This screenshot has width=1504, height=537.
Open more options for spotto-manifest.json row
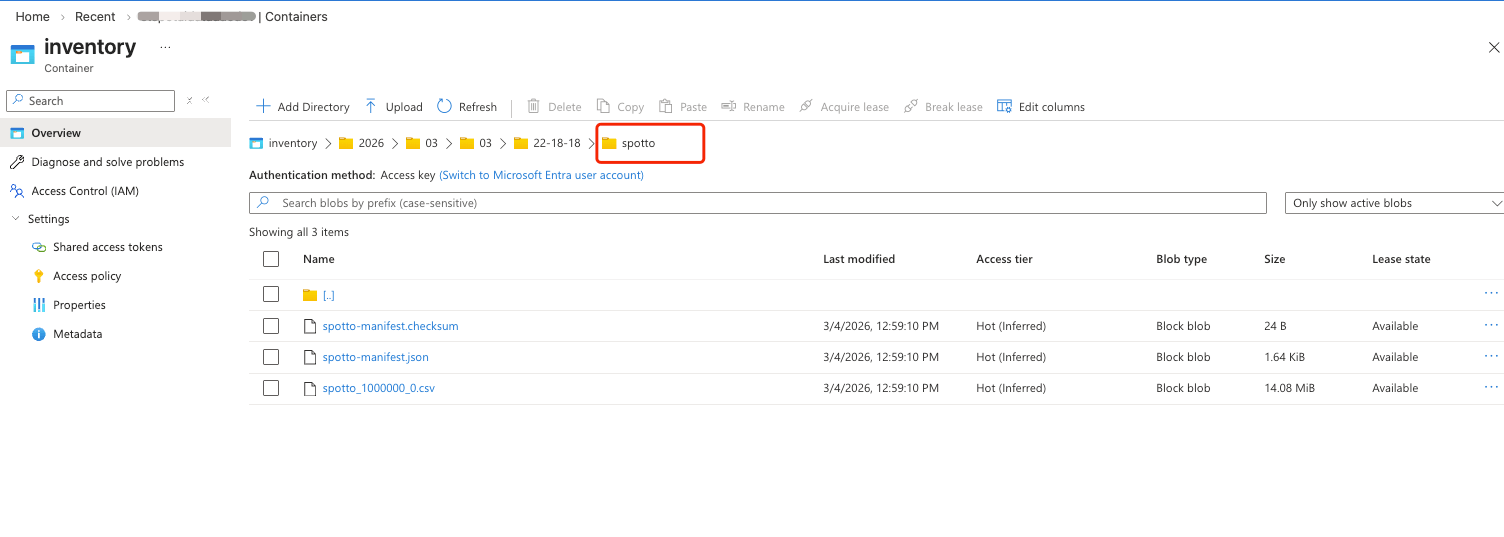[x=1491, y=356]
